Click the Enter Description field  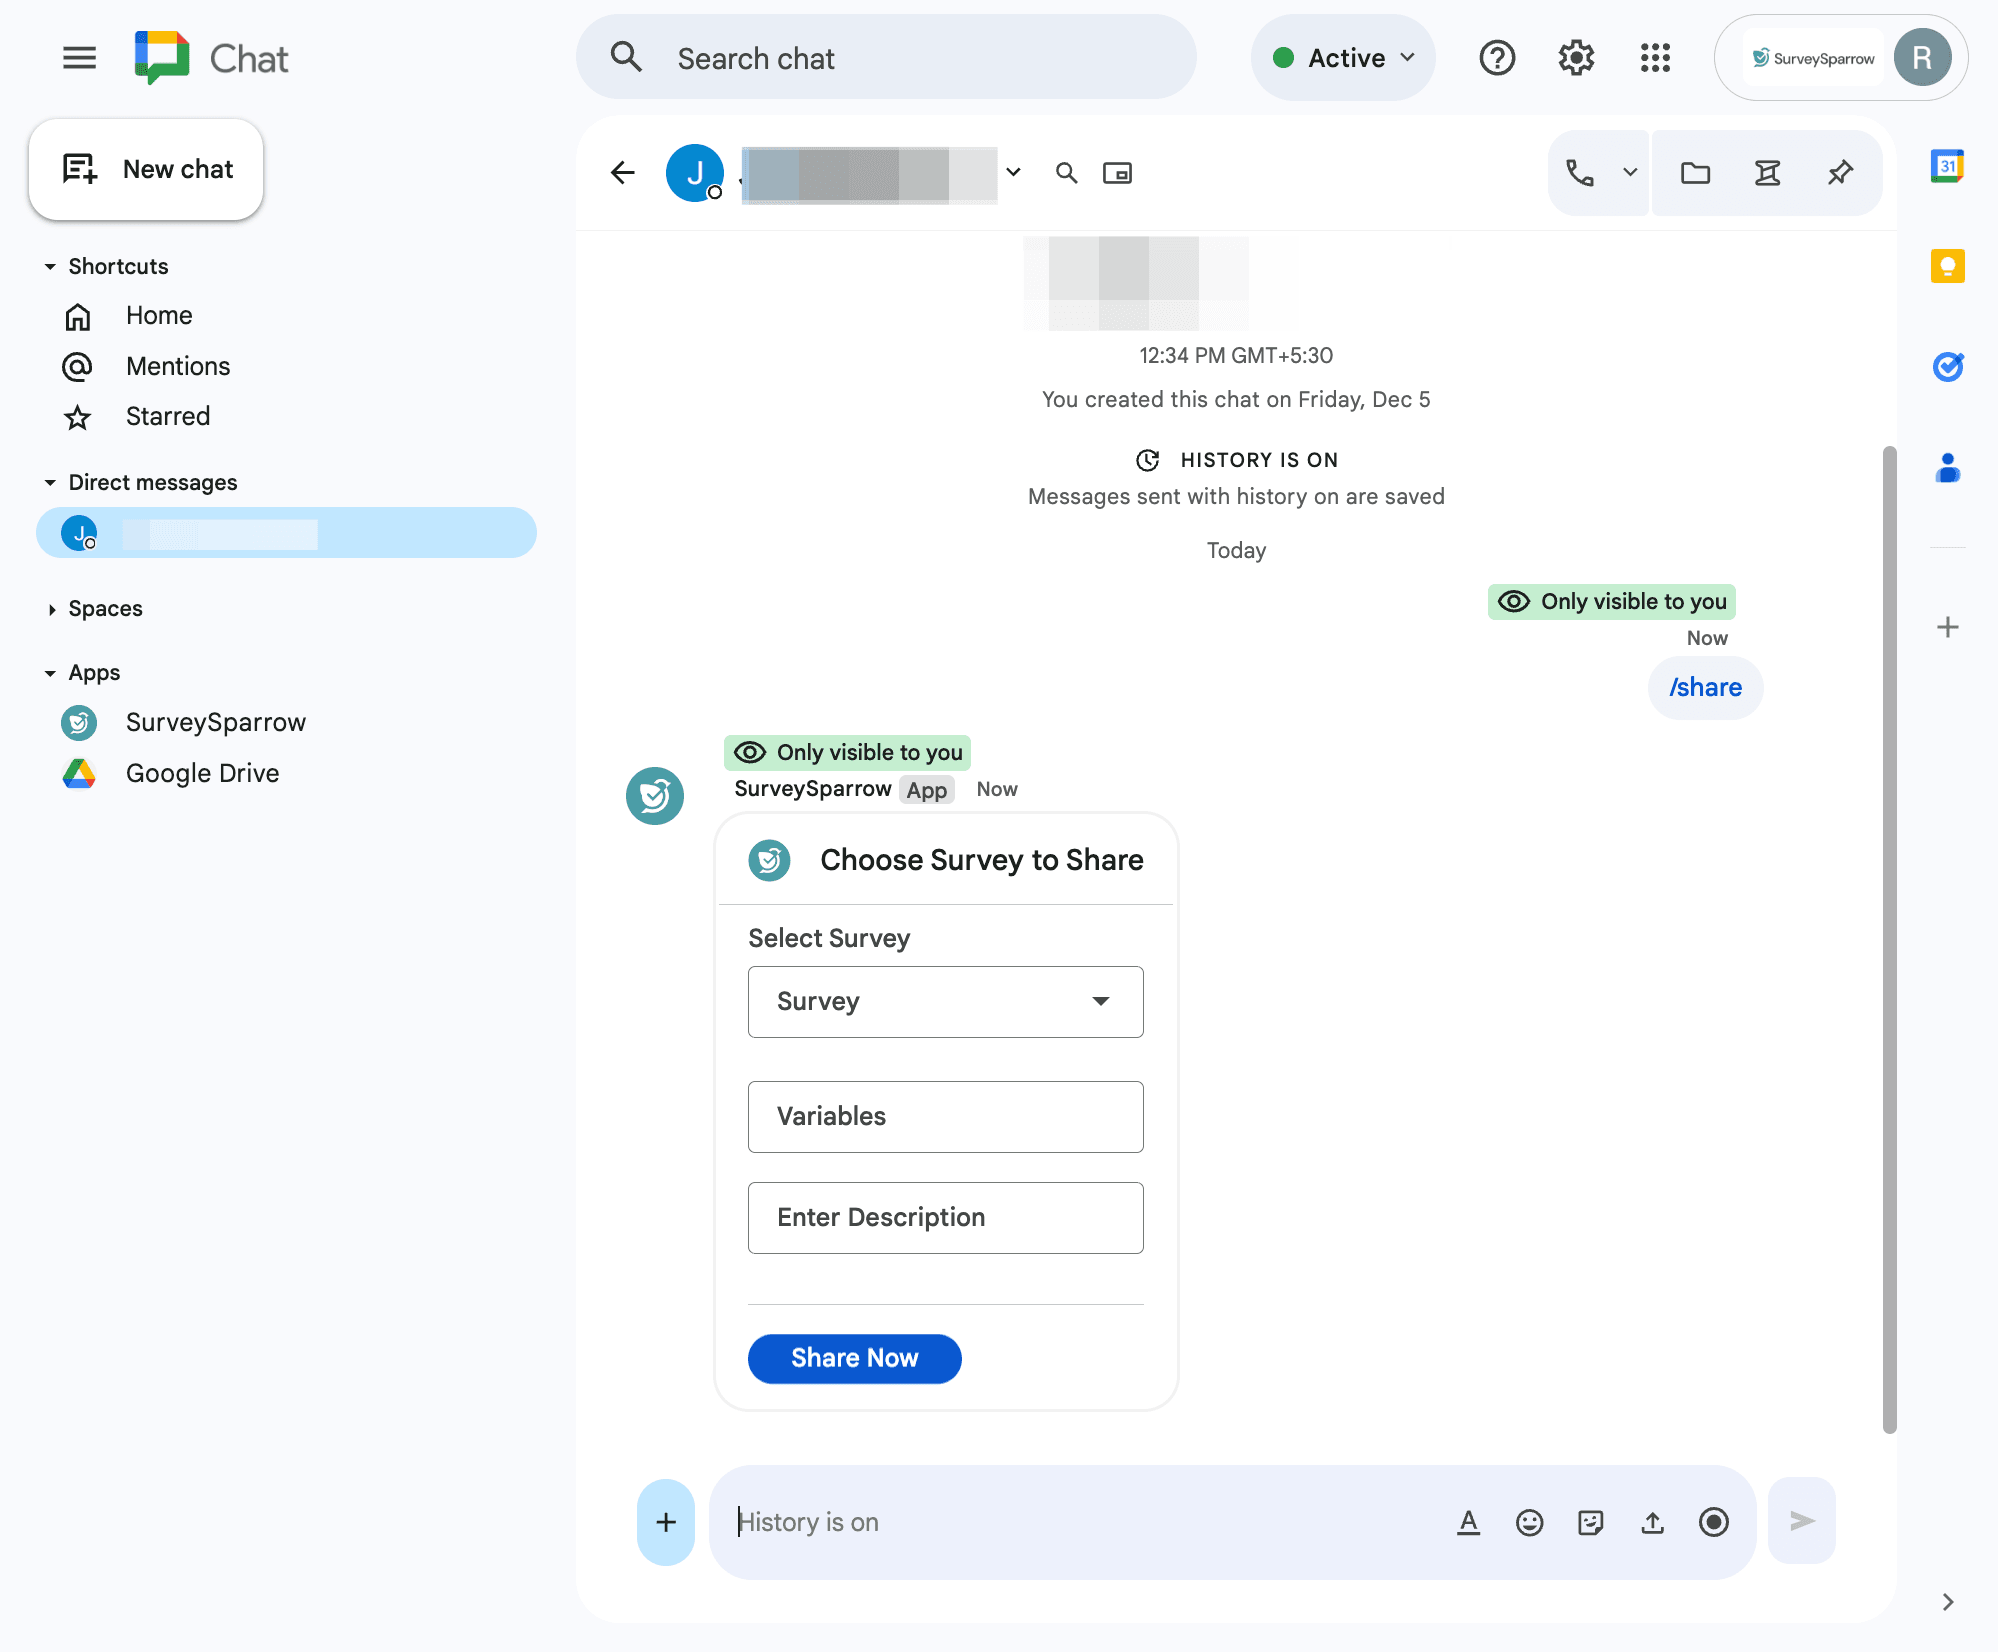[x=944, y=1217]
